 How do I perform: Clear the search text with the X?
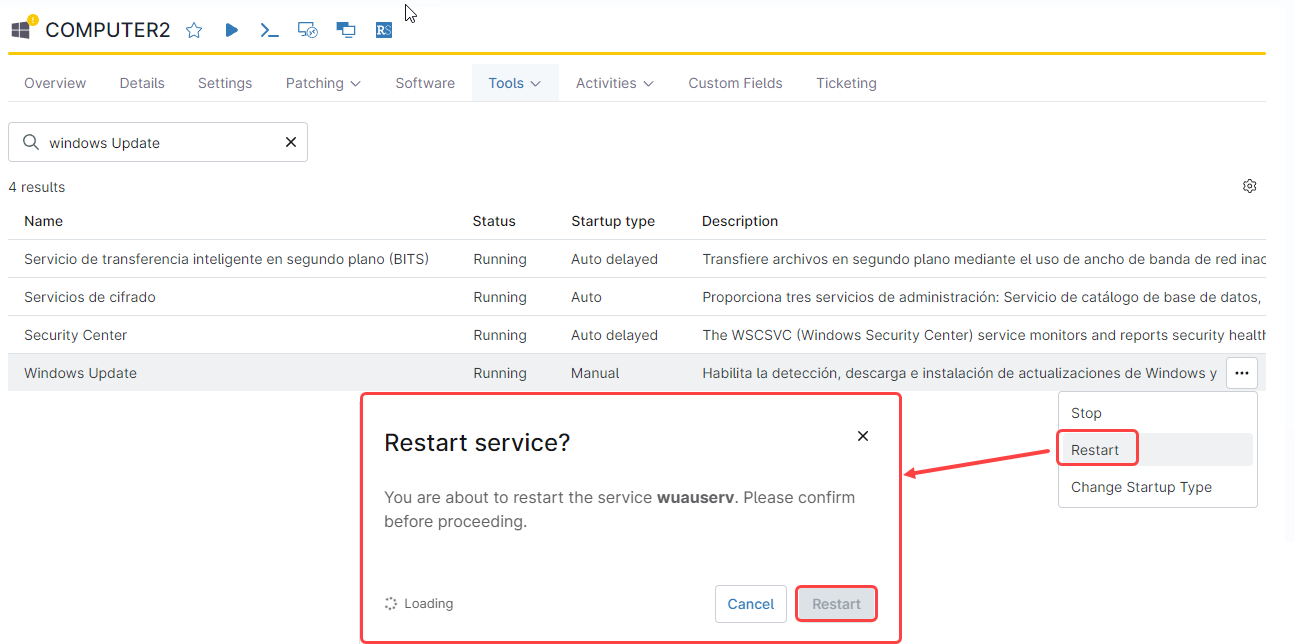point(291,142)
